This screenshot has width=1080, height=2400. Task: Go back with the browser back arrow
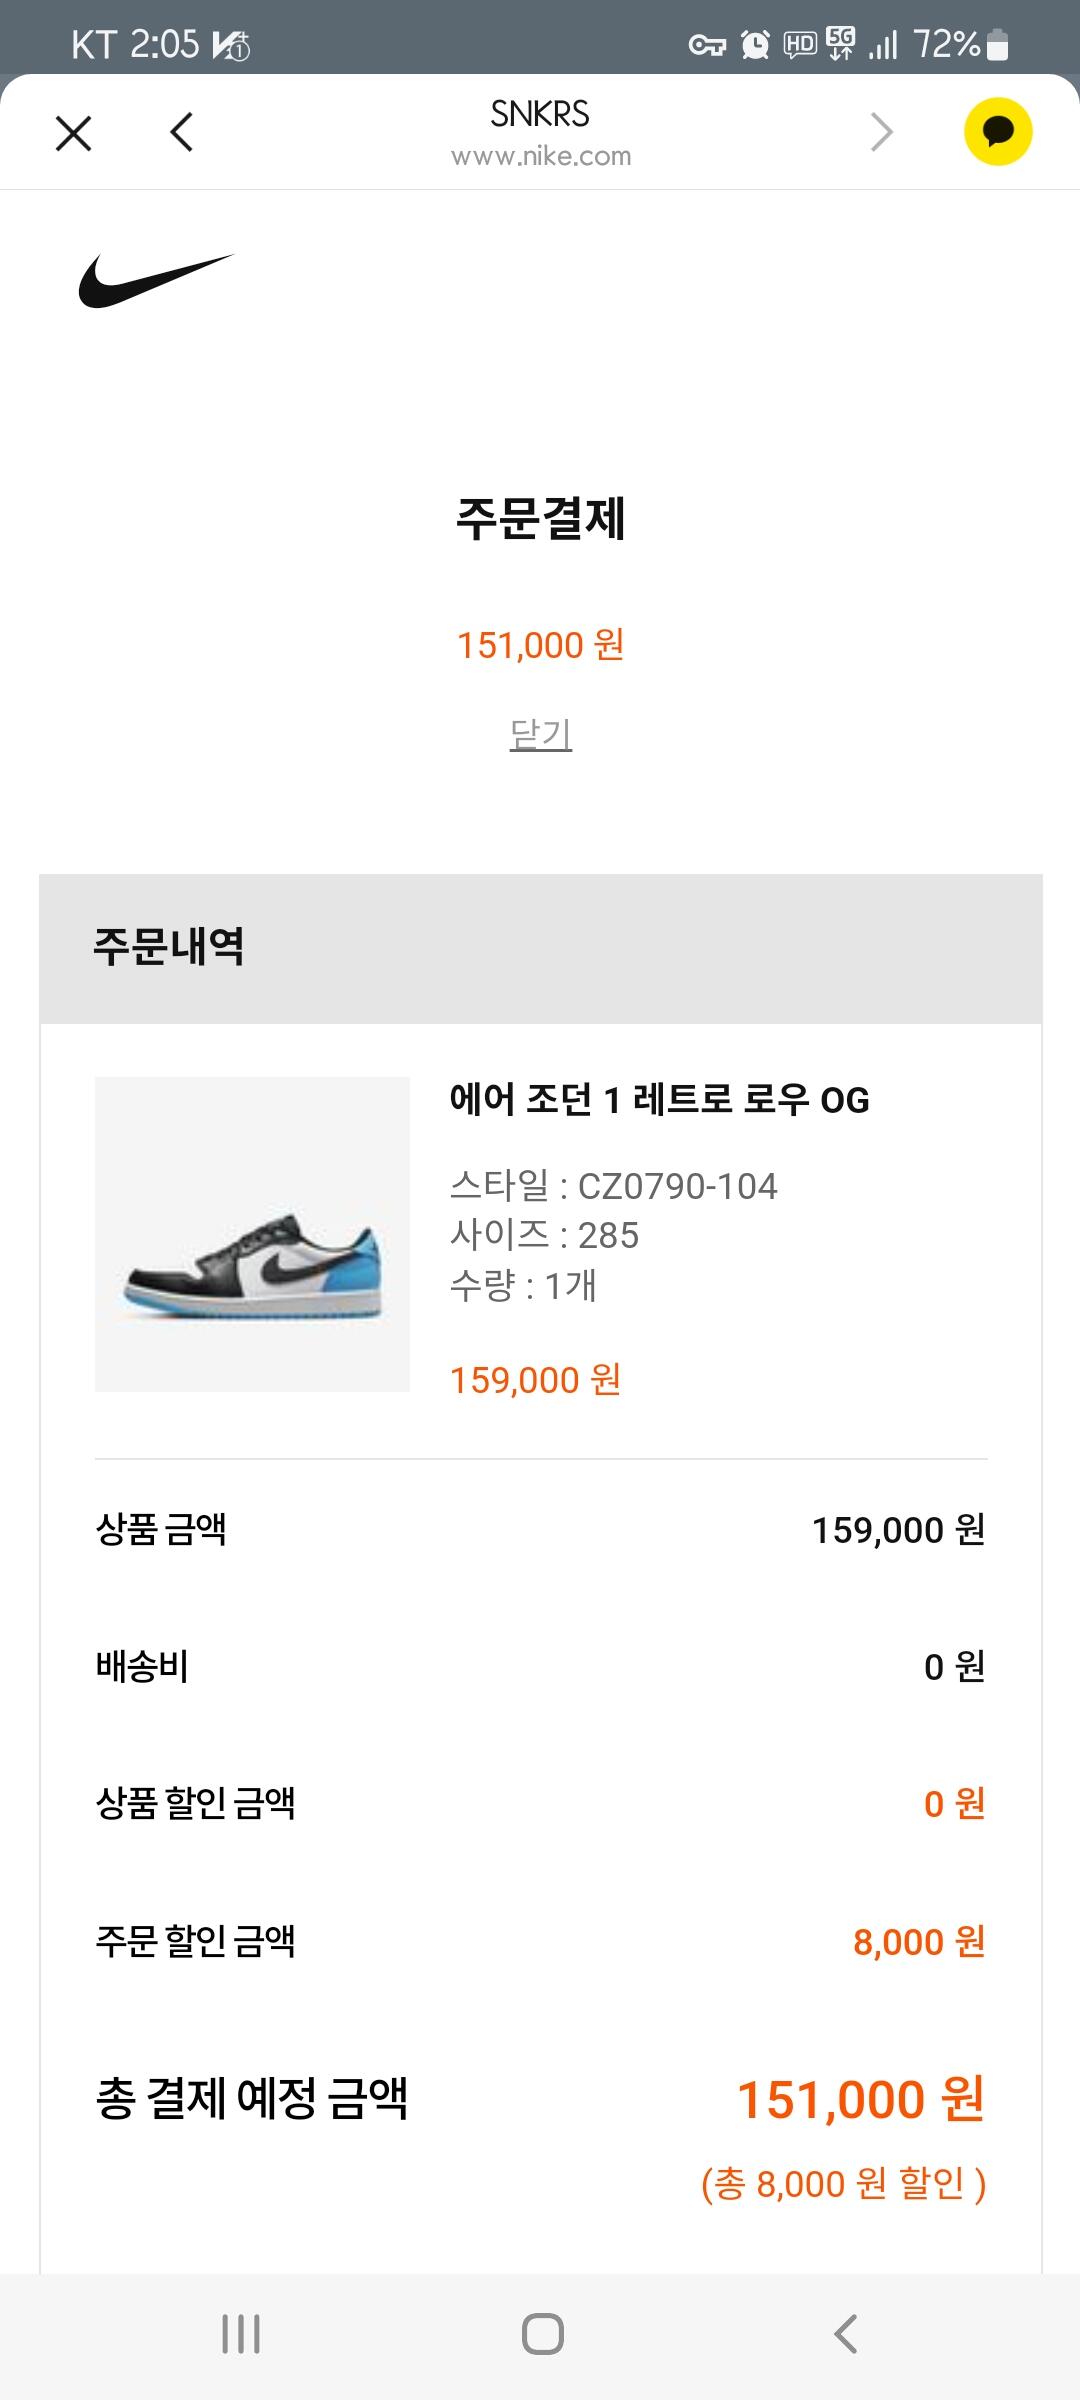point(181,132)
